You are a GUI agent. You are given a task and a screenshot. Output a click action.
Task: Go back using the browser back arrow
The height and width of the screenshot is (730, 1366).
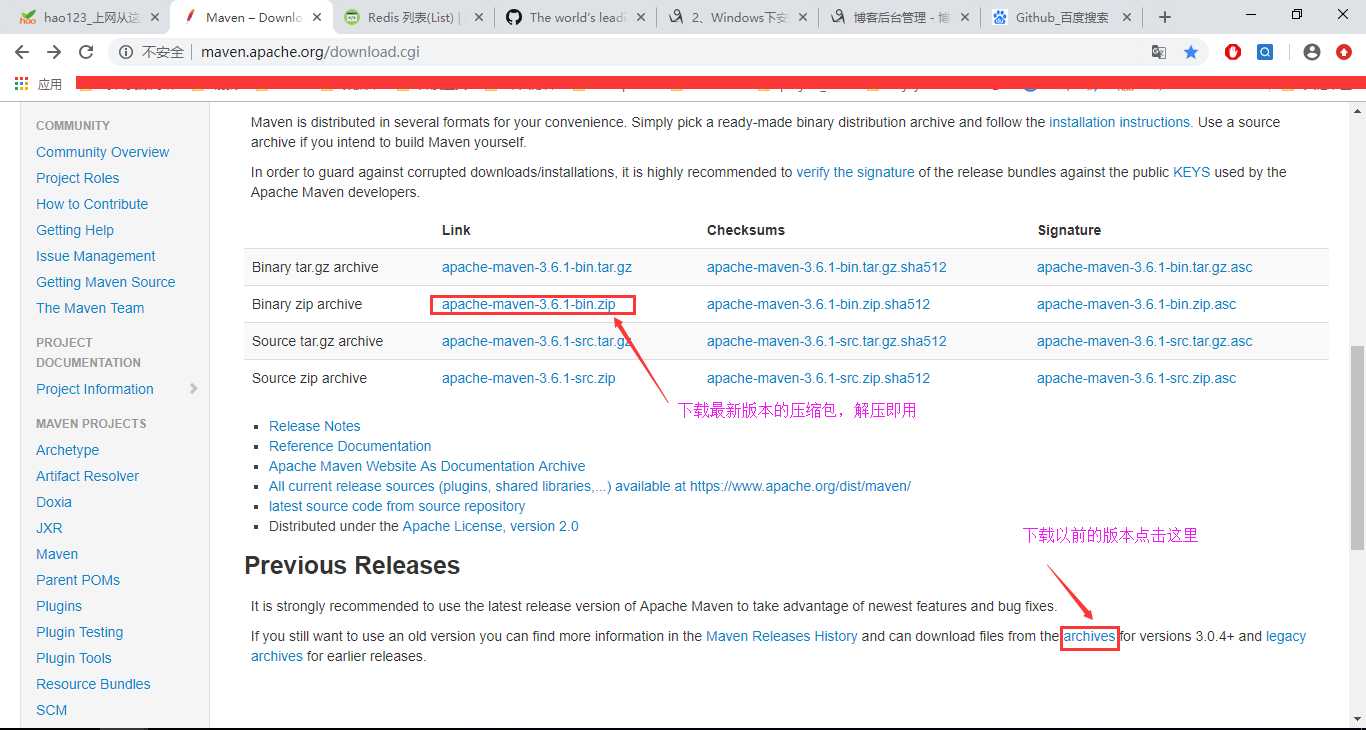point(22,52)
